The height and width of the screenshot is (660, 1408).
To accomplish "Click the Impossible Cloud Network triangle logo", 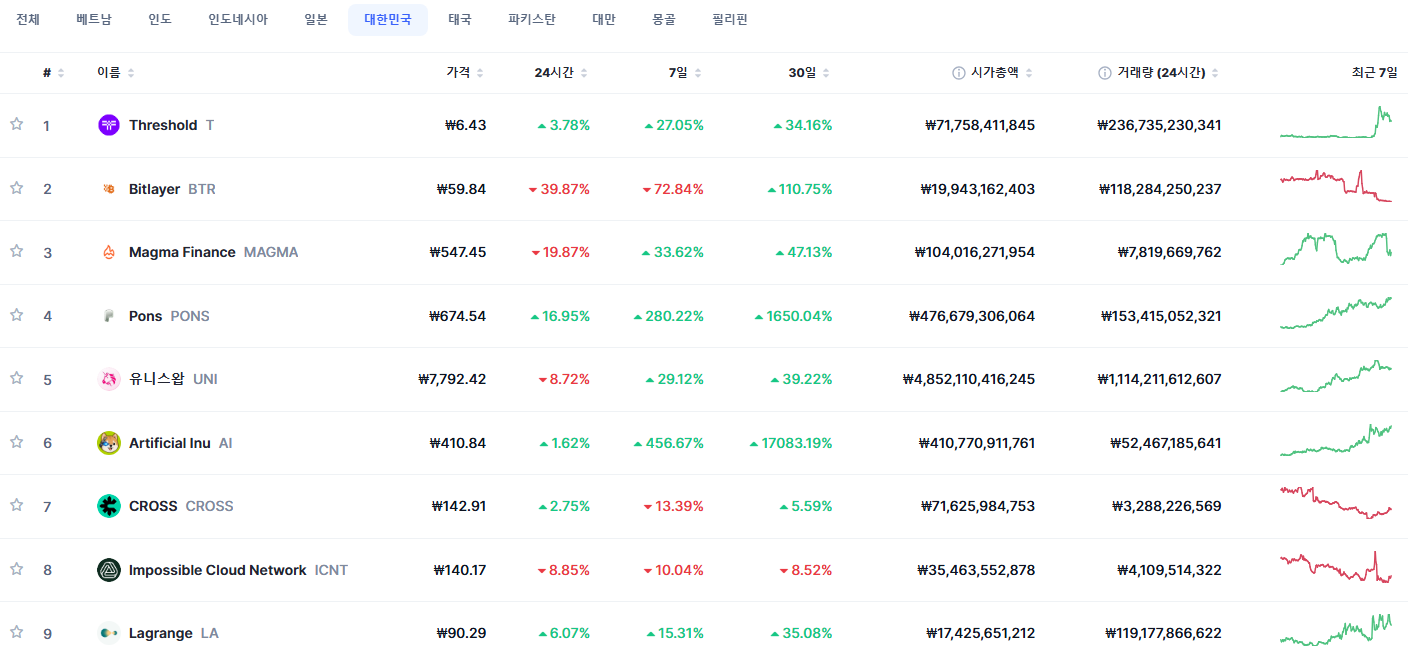I will 109,570.
